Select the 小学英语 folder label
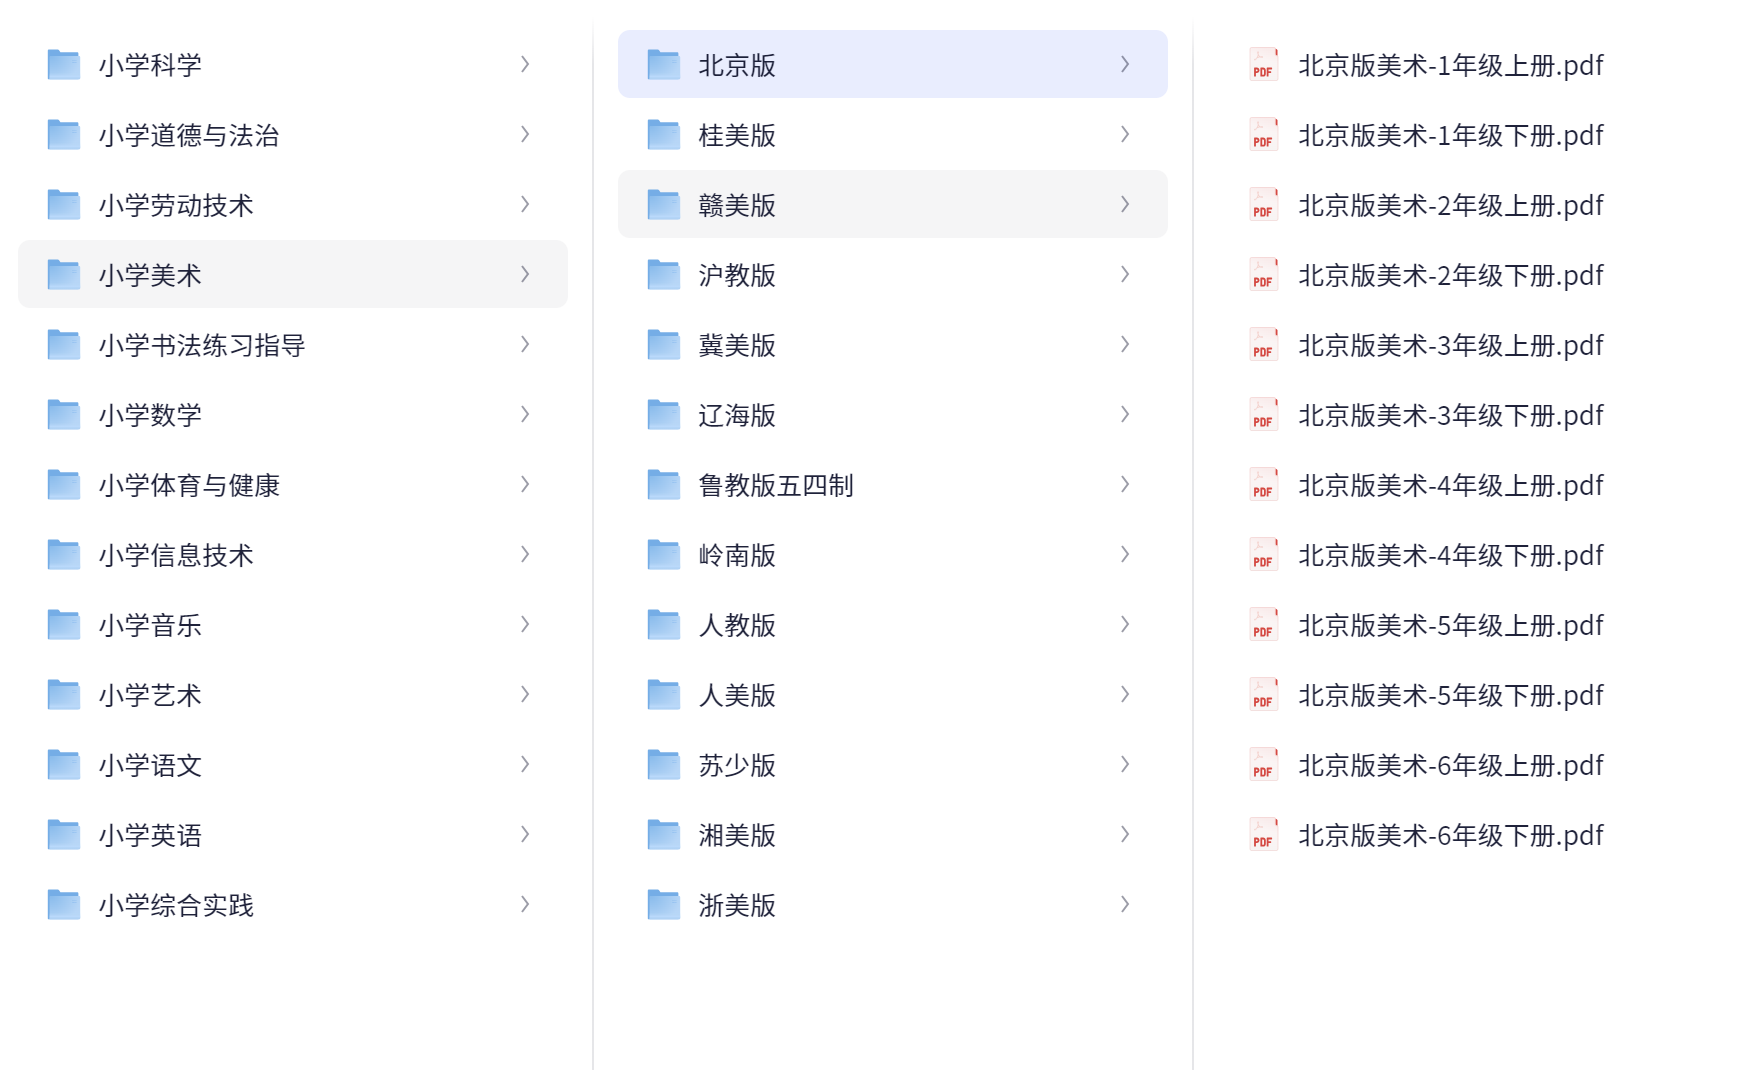 150,835
